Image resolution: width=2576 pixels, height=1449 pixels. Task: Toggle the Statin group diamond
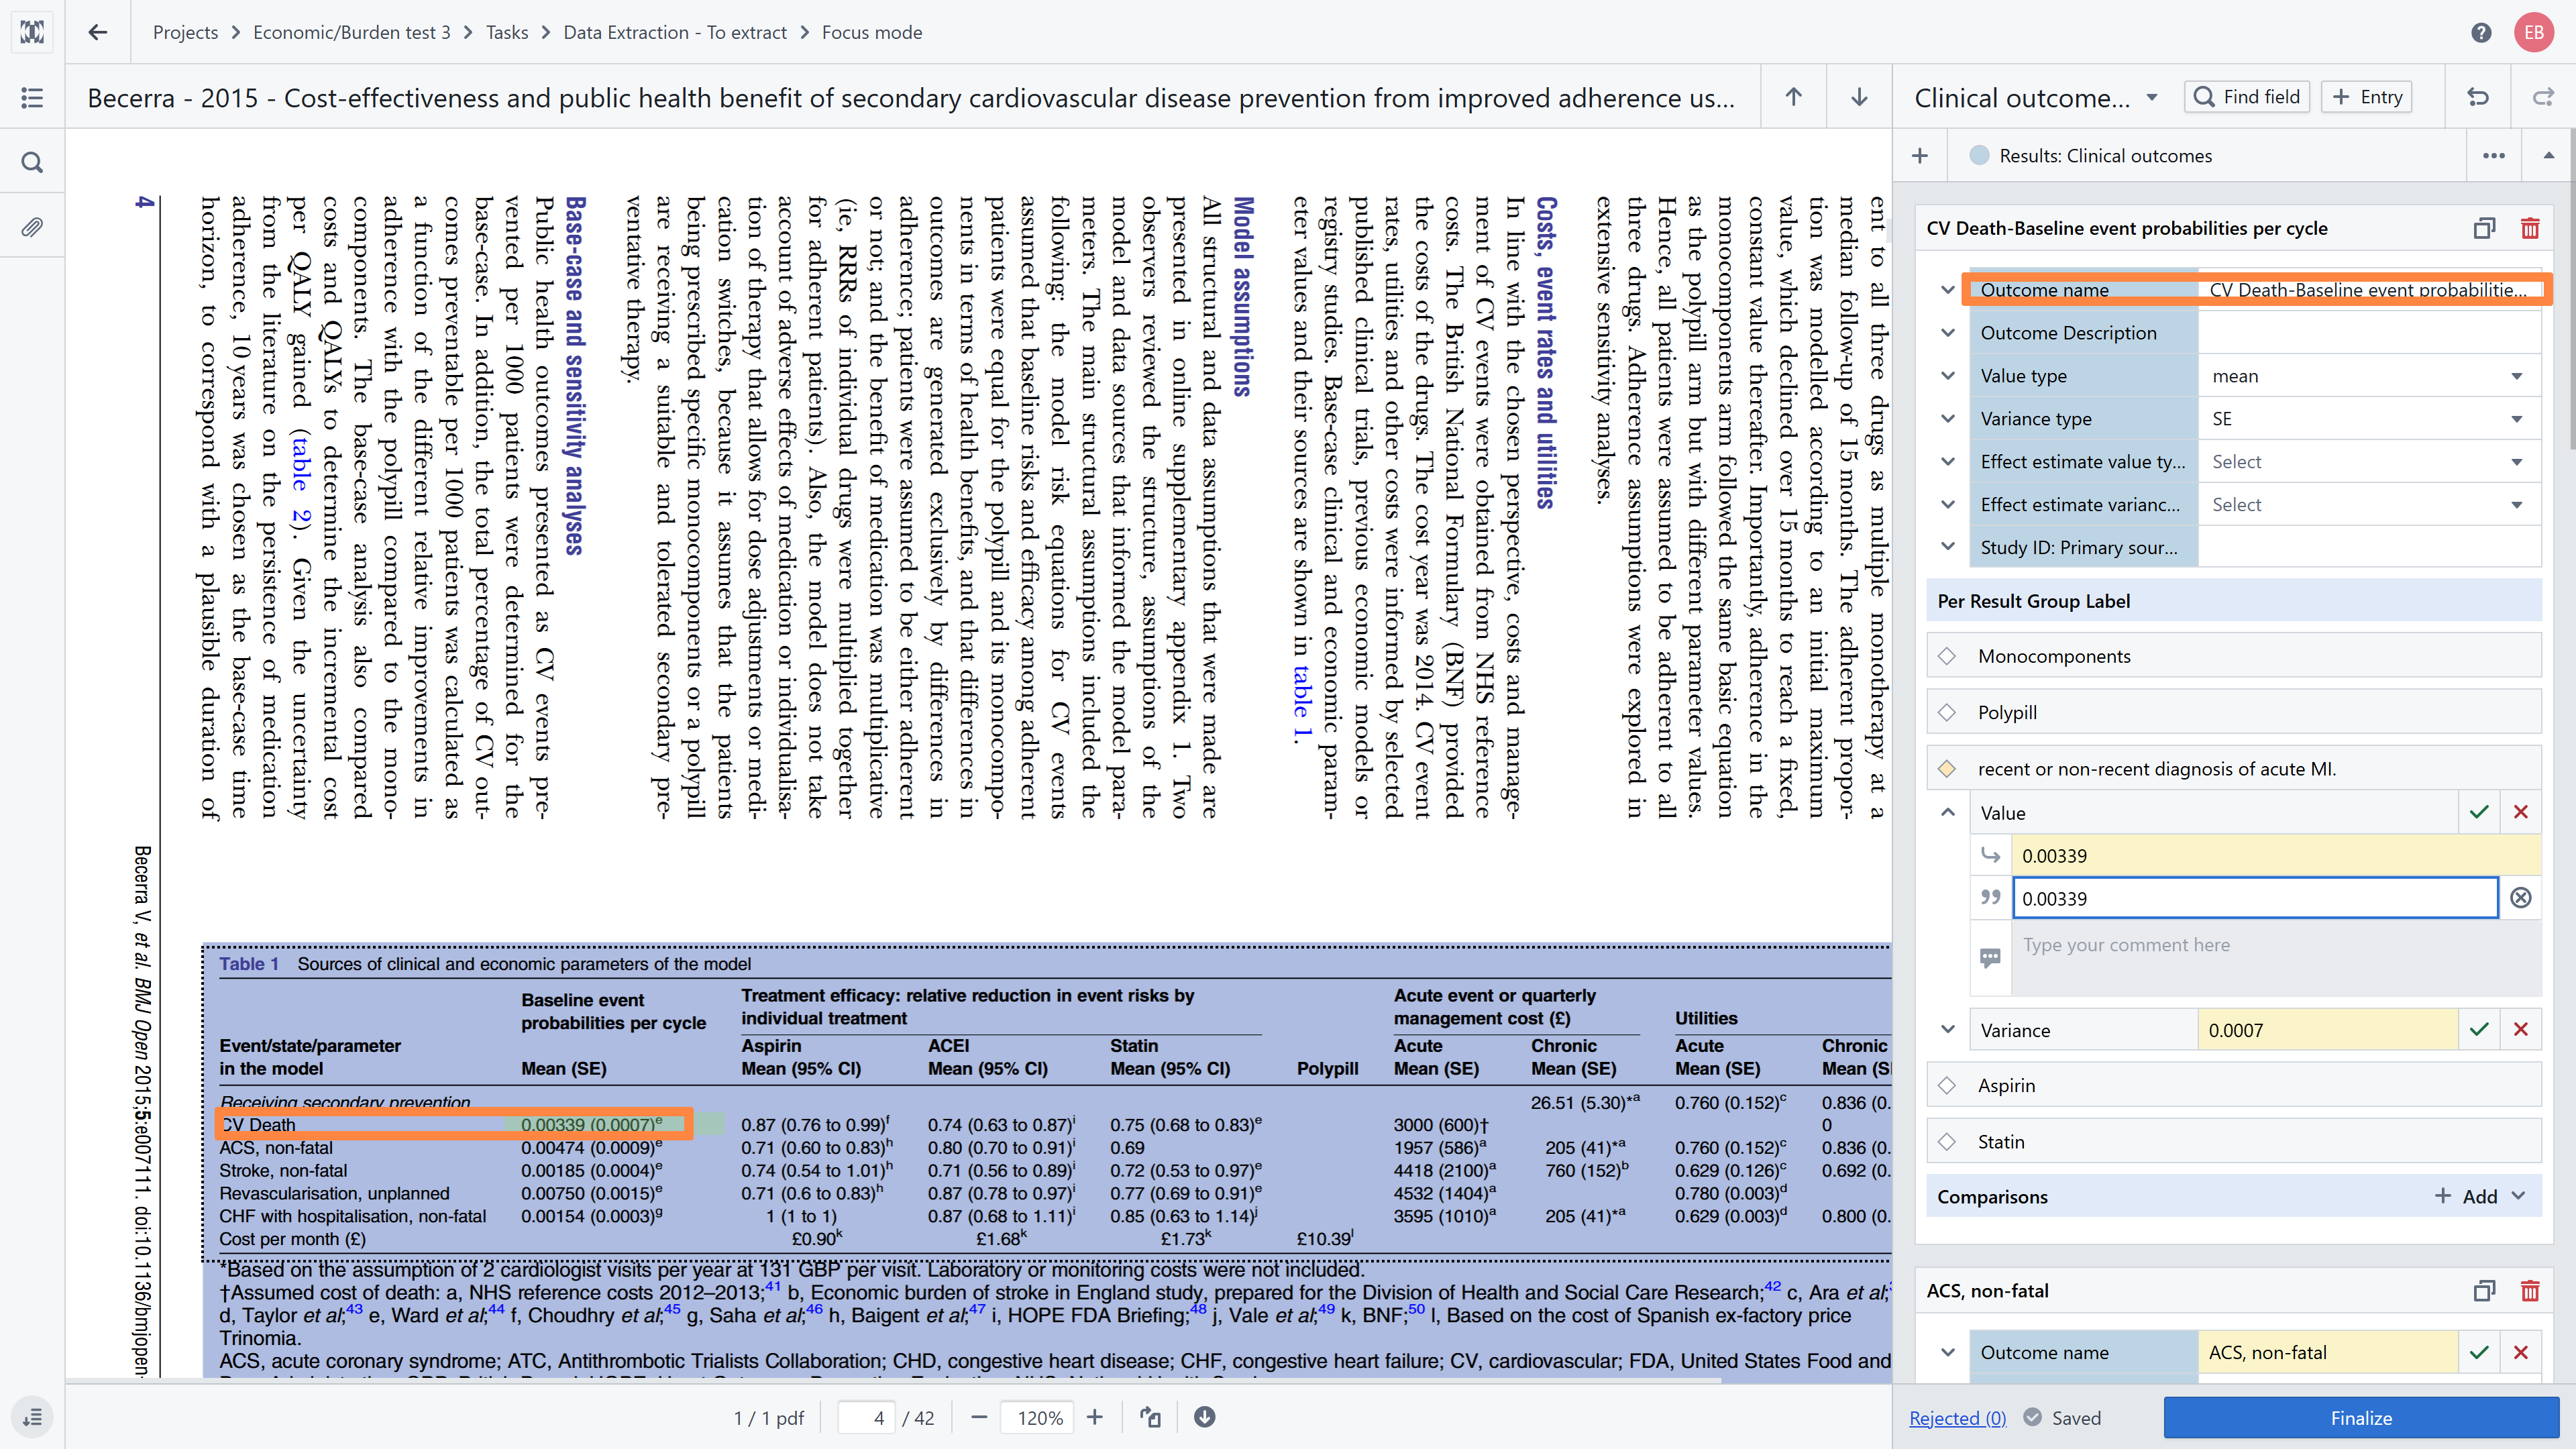[1947, 1141]
